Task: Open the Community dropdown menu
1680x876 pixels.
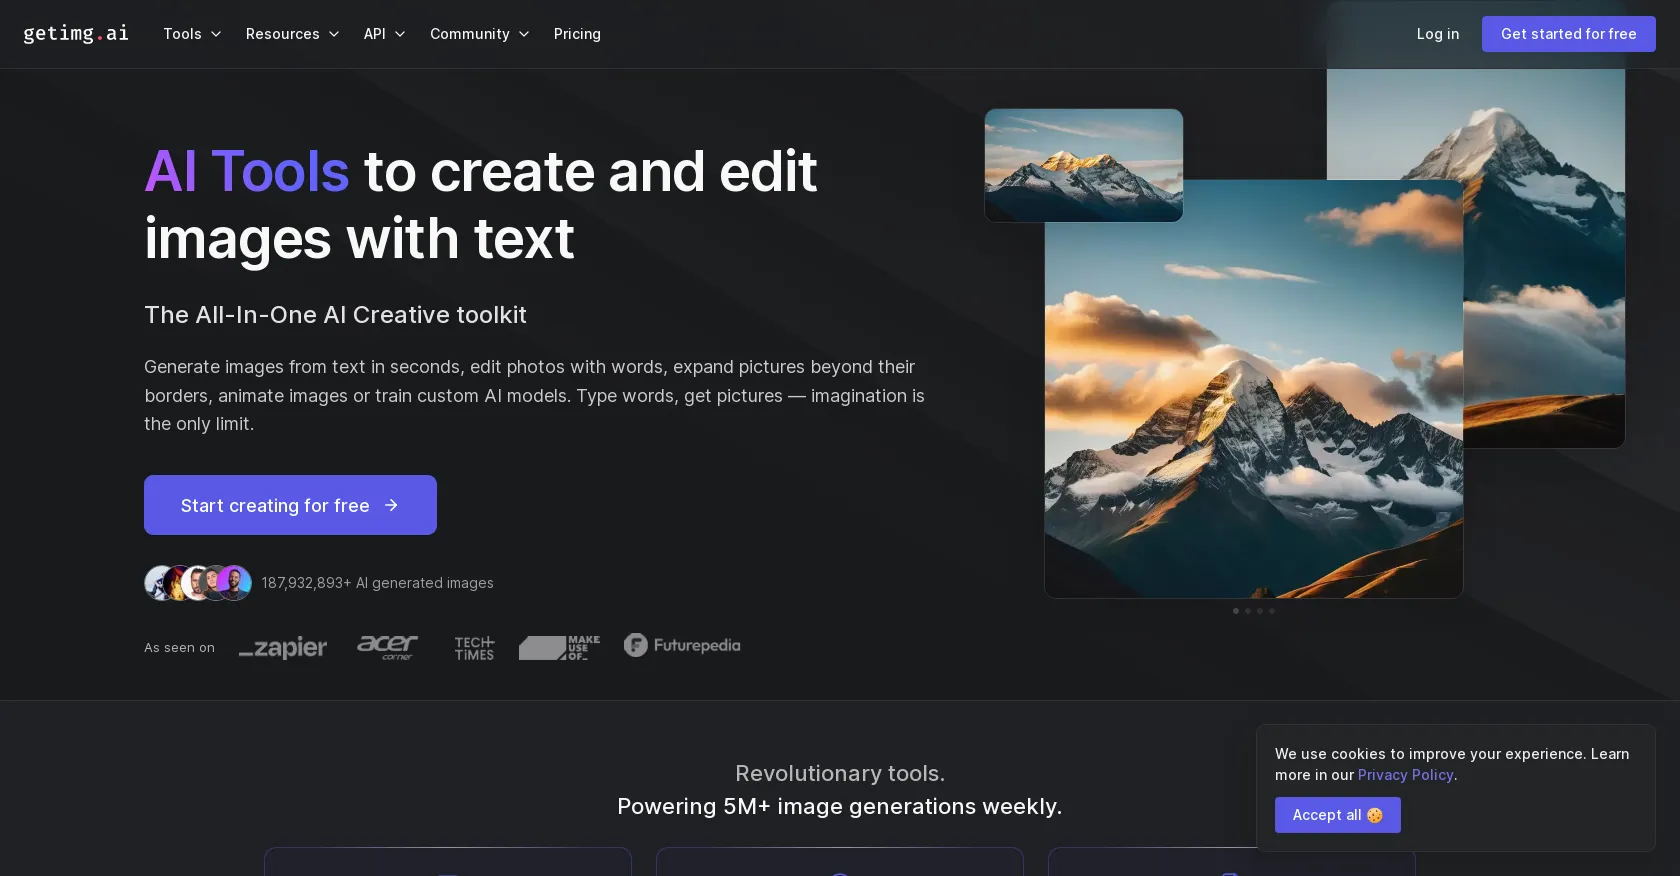Action: tap(480, 34)
